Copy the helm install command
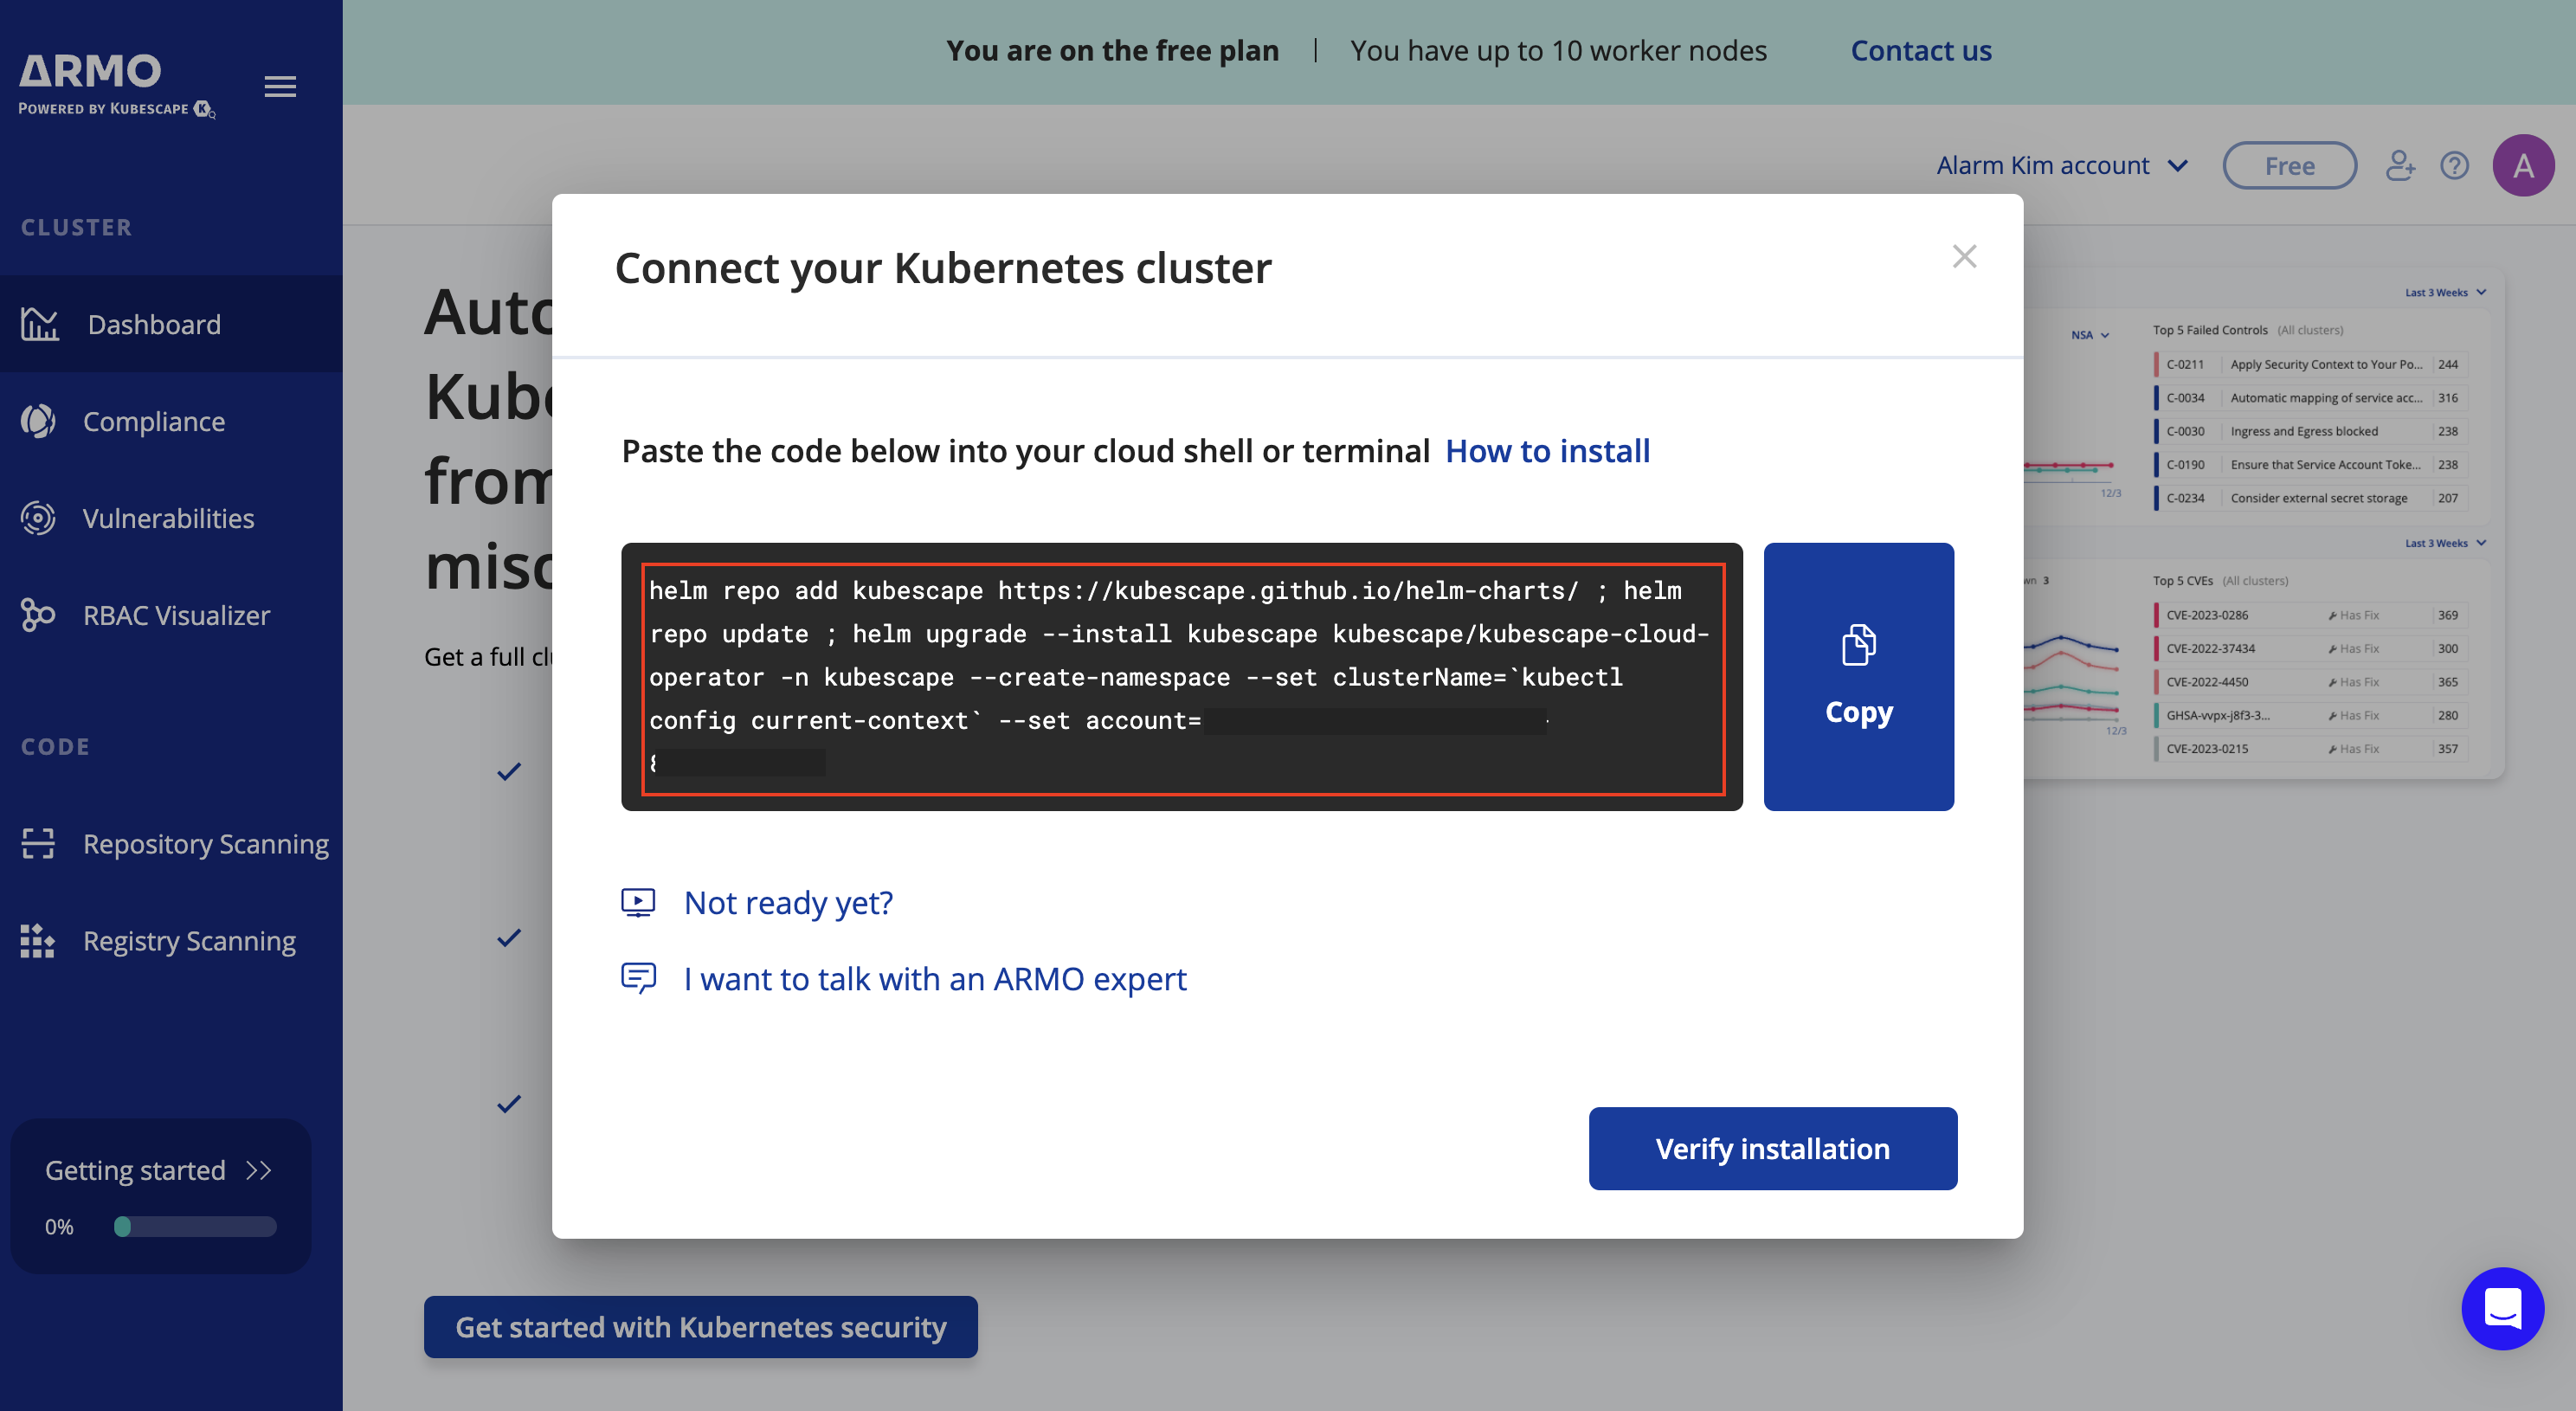Screen dimensions: 2576x1411 tap(1858, 677)
